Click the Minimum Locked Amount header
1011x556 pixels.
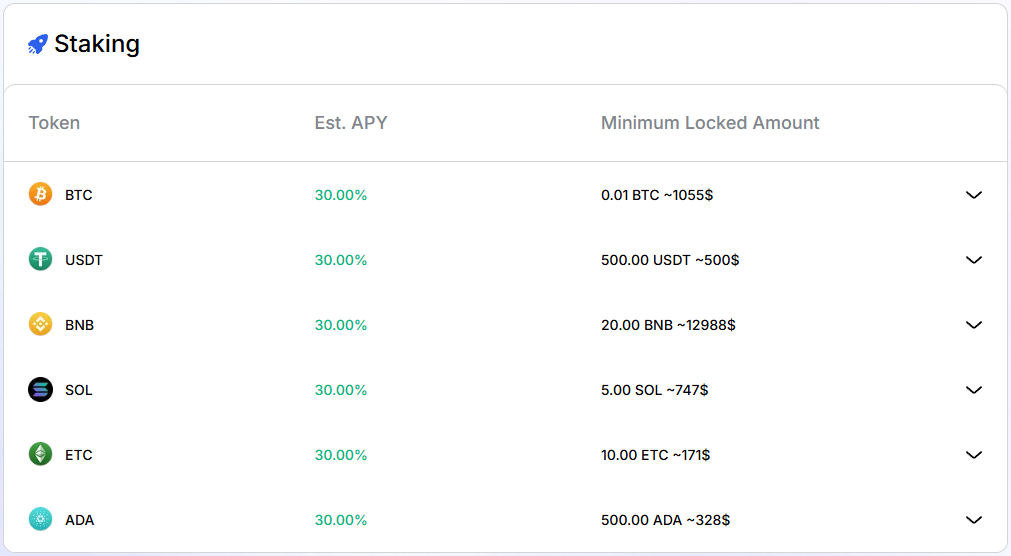(x=710, y=123)
